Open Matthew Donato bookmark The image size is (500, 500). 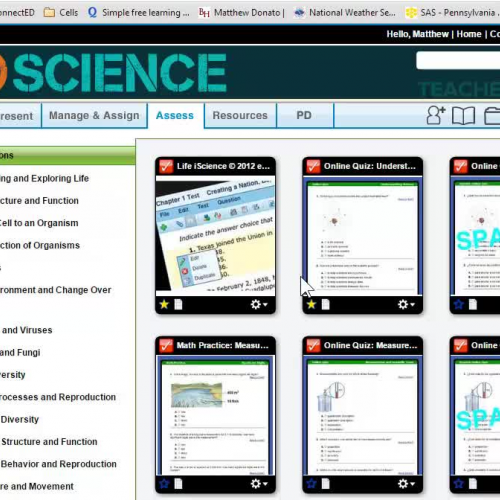(242, 13)
